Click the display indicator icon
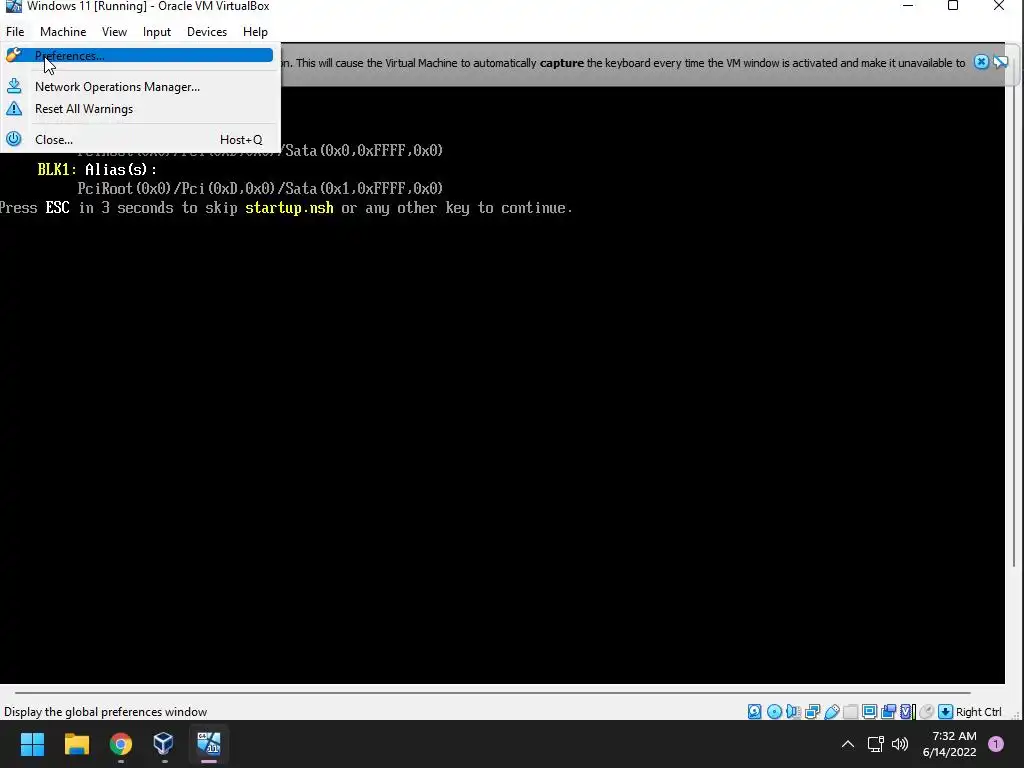 [869, 712]
